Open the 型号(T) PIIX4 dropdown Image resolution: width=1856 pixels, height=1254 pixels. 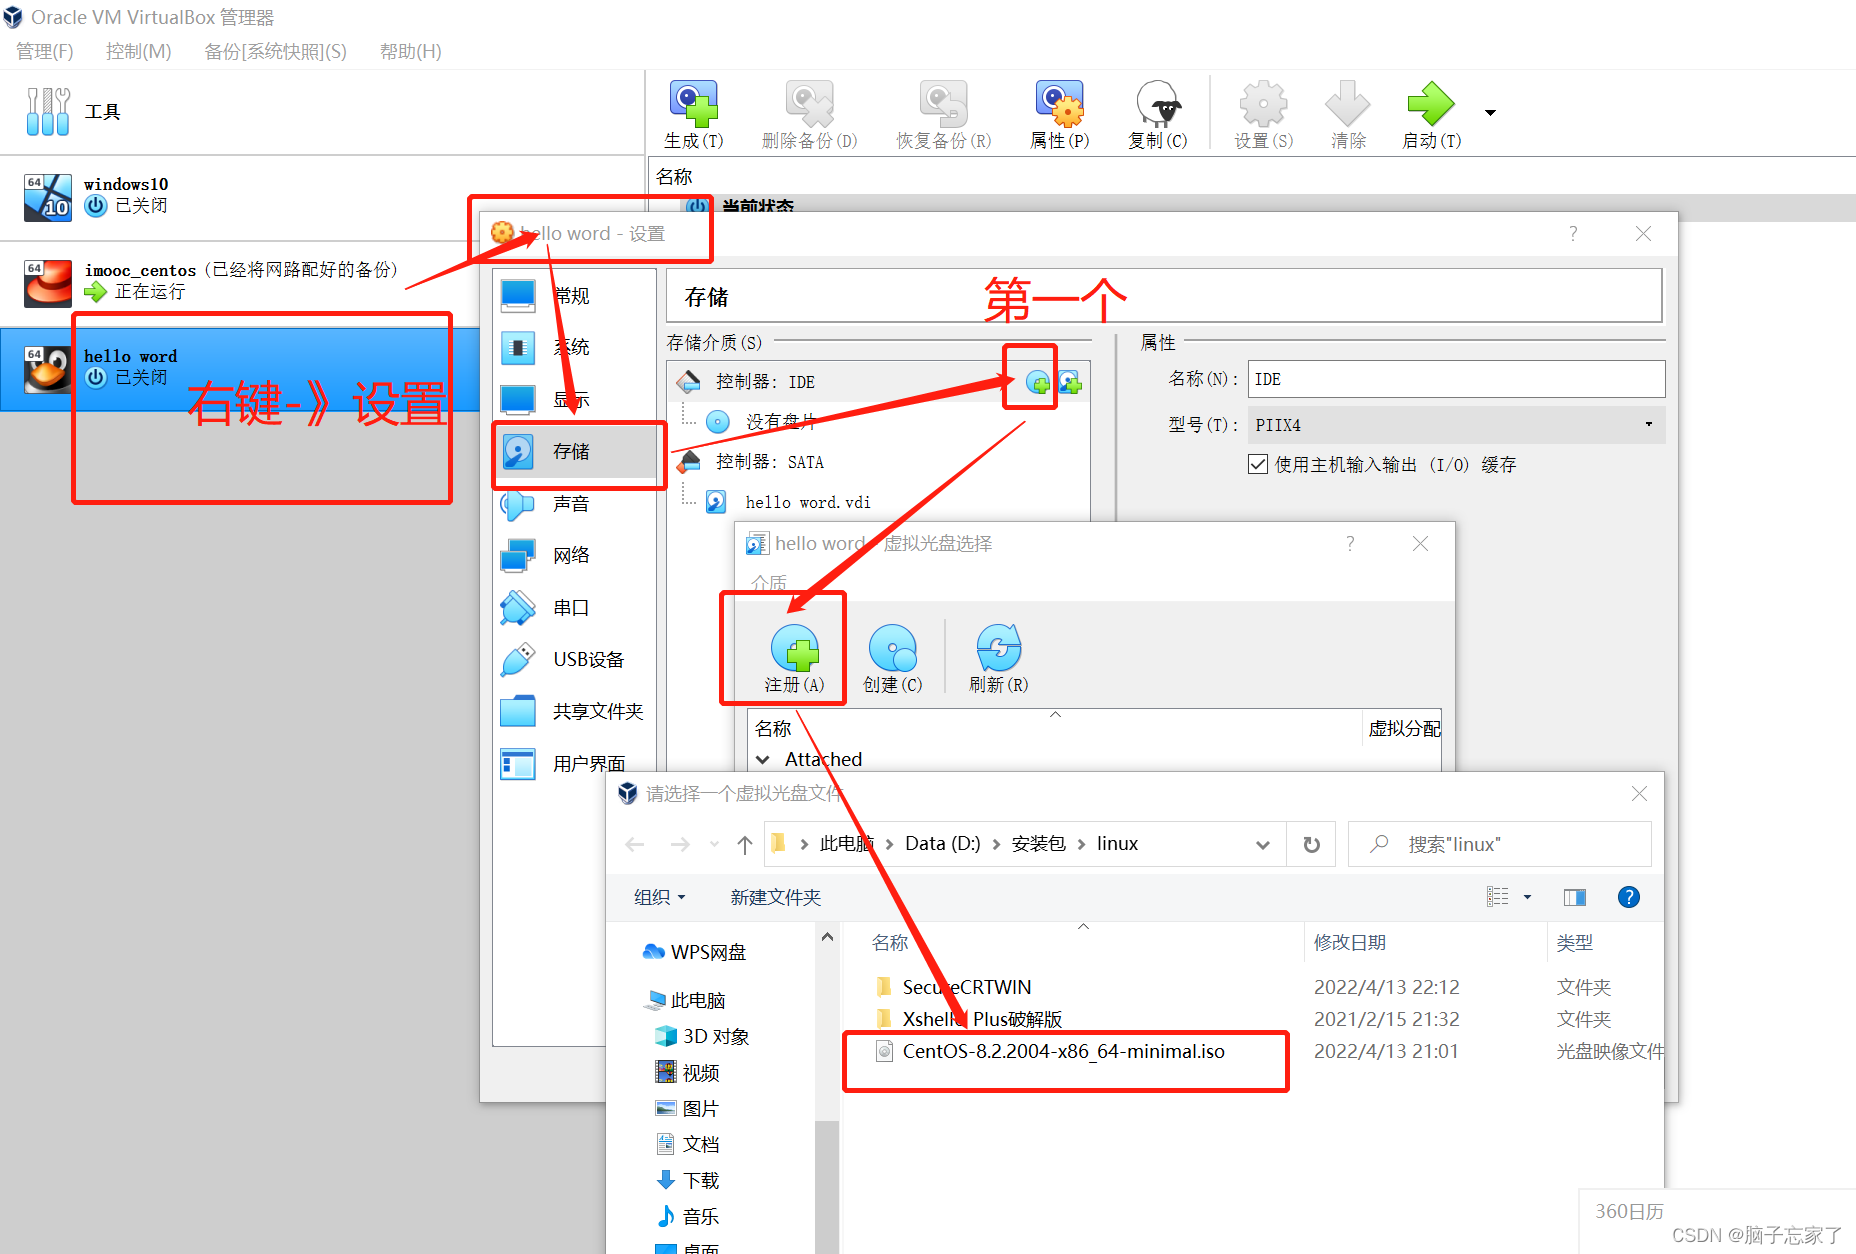click(x=1456, y=425)
